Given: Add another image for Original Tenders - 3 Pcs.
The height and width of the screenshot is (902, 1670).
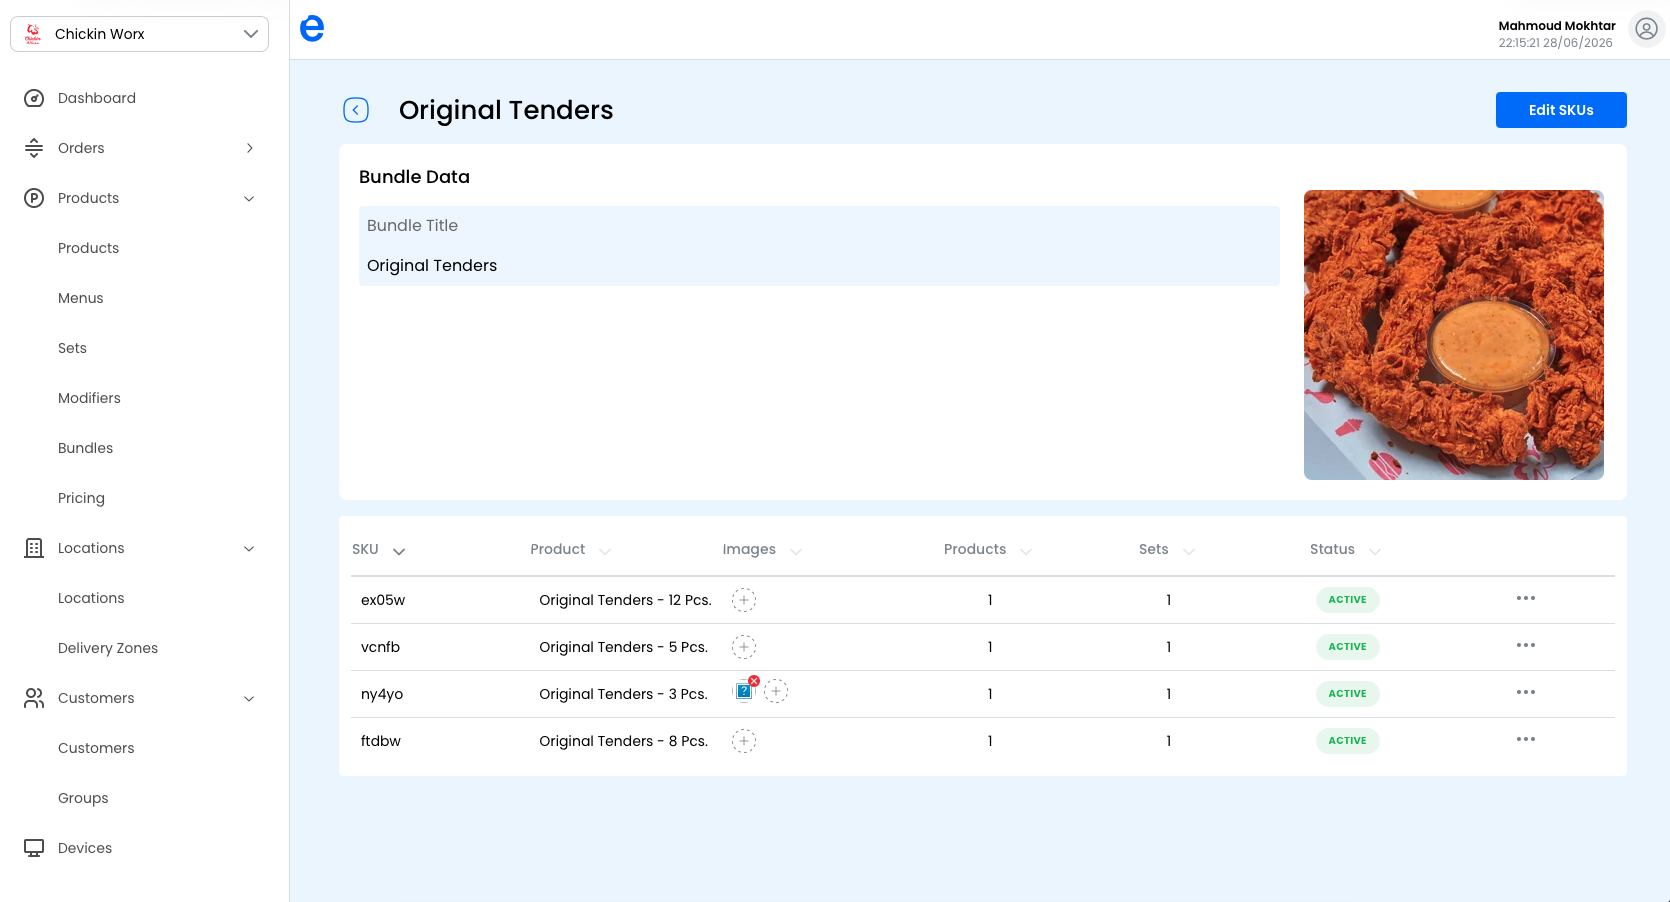Looking at the screenshot, I should (776, 691).
